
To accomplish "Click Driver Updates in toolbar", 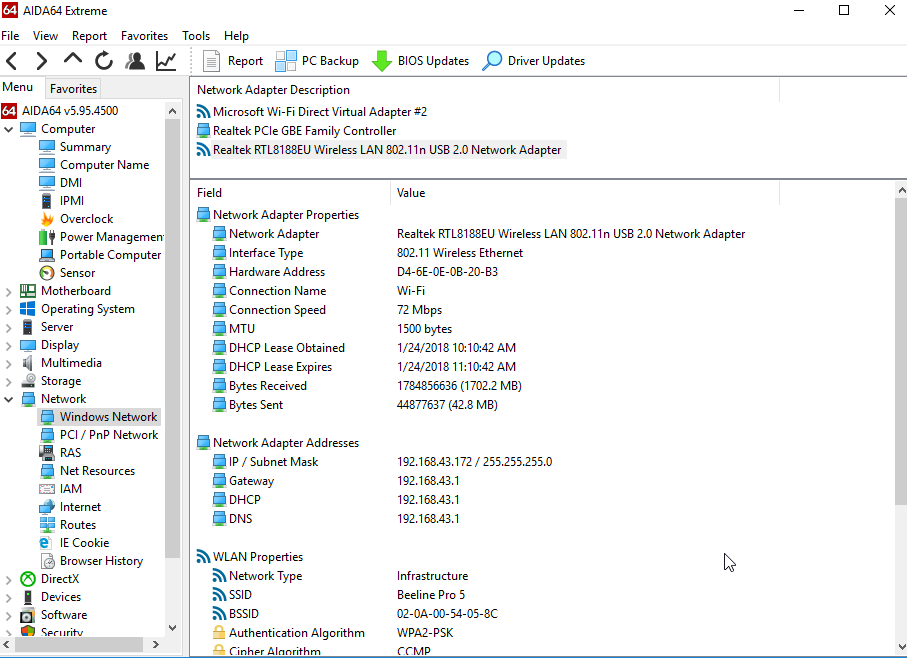I will pyautogui.click(x=534, y=61).
